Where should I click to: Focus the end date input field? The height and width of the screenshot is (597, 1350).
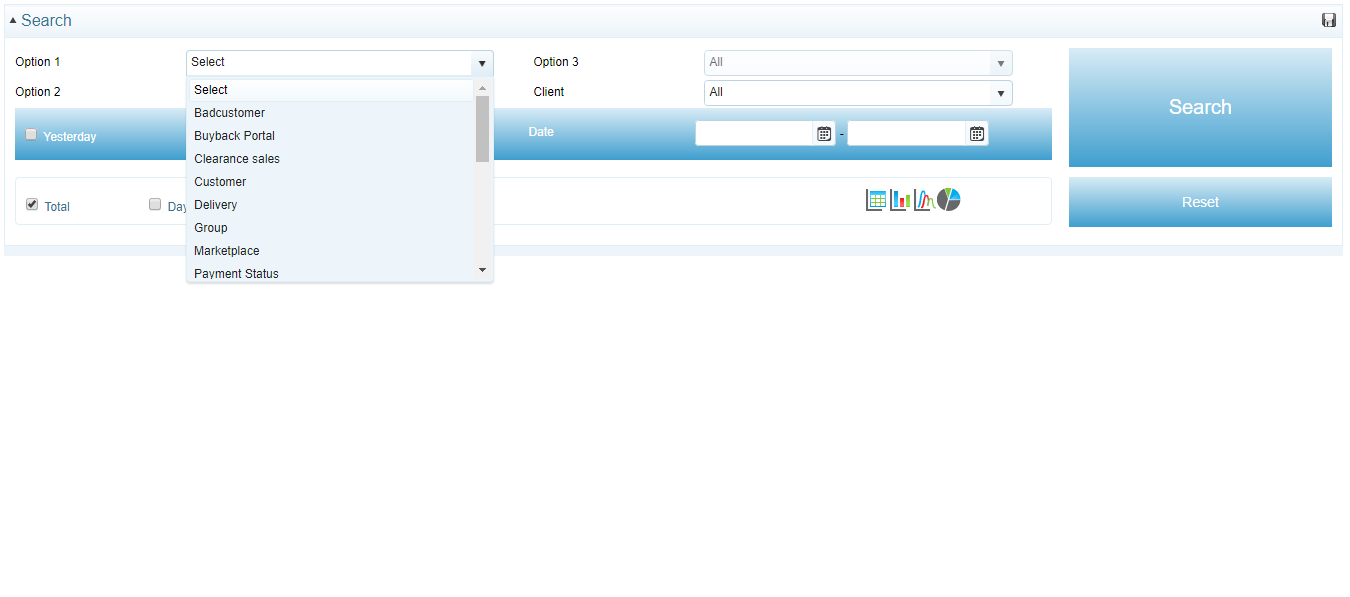tap(908, 133)
